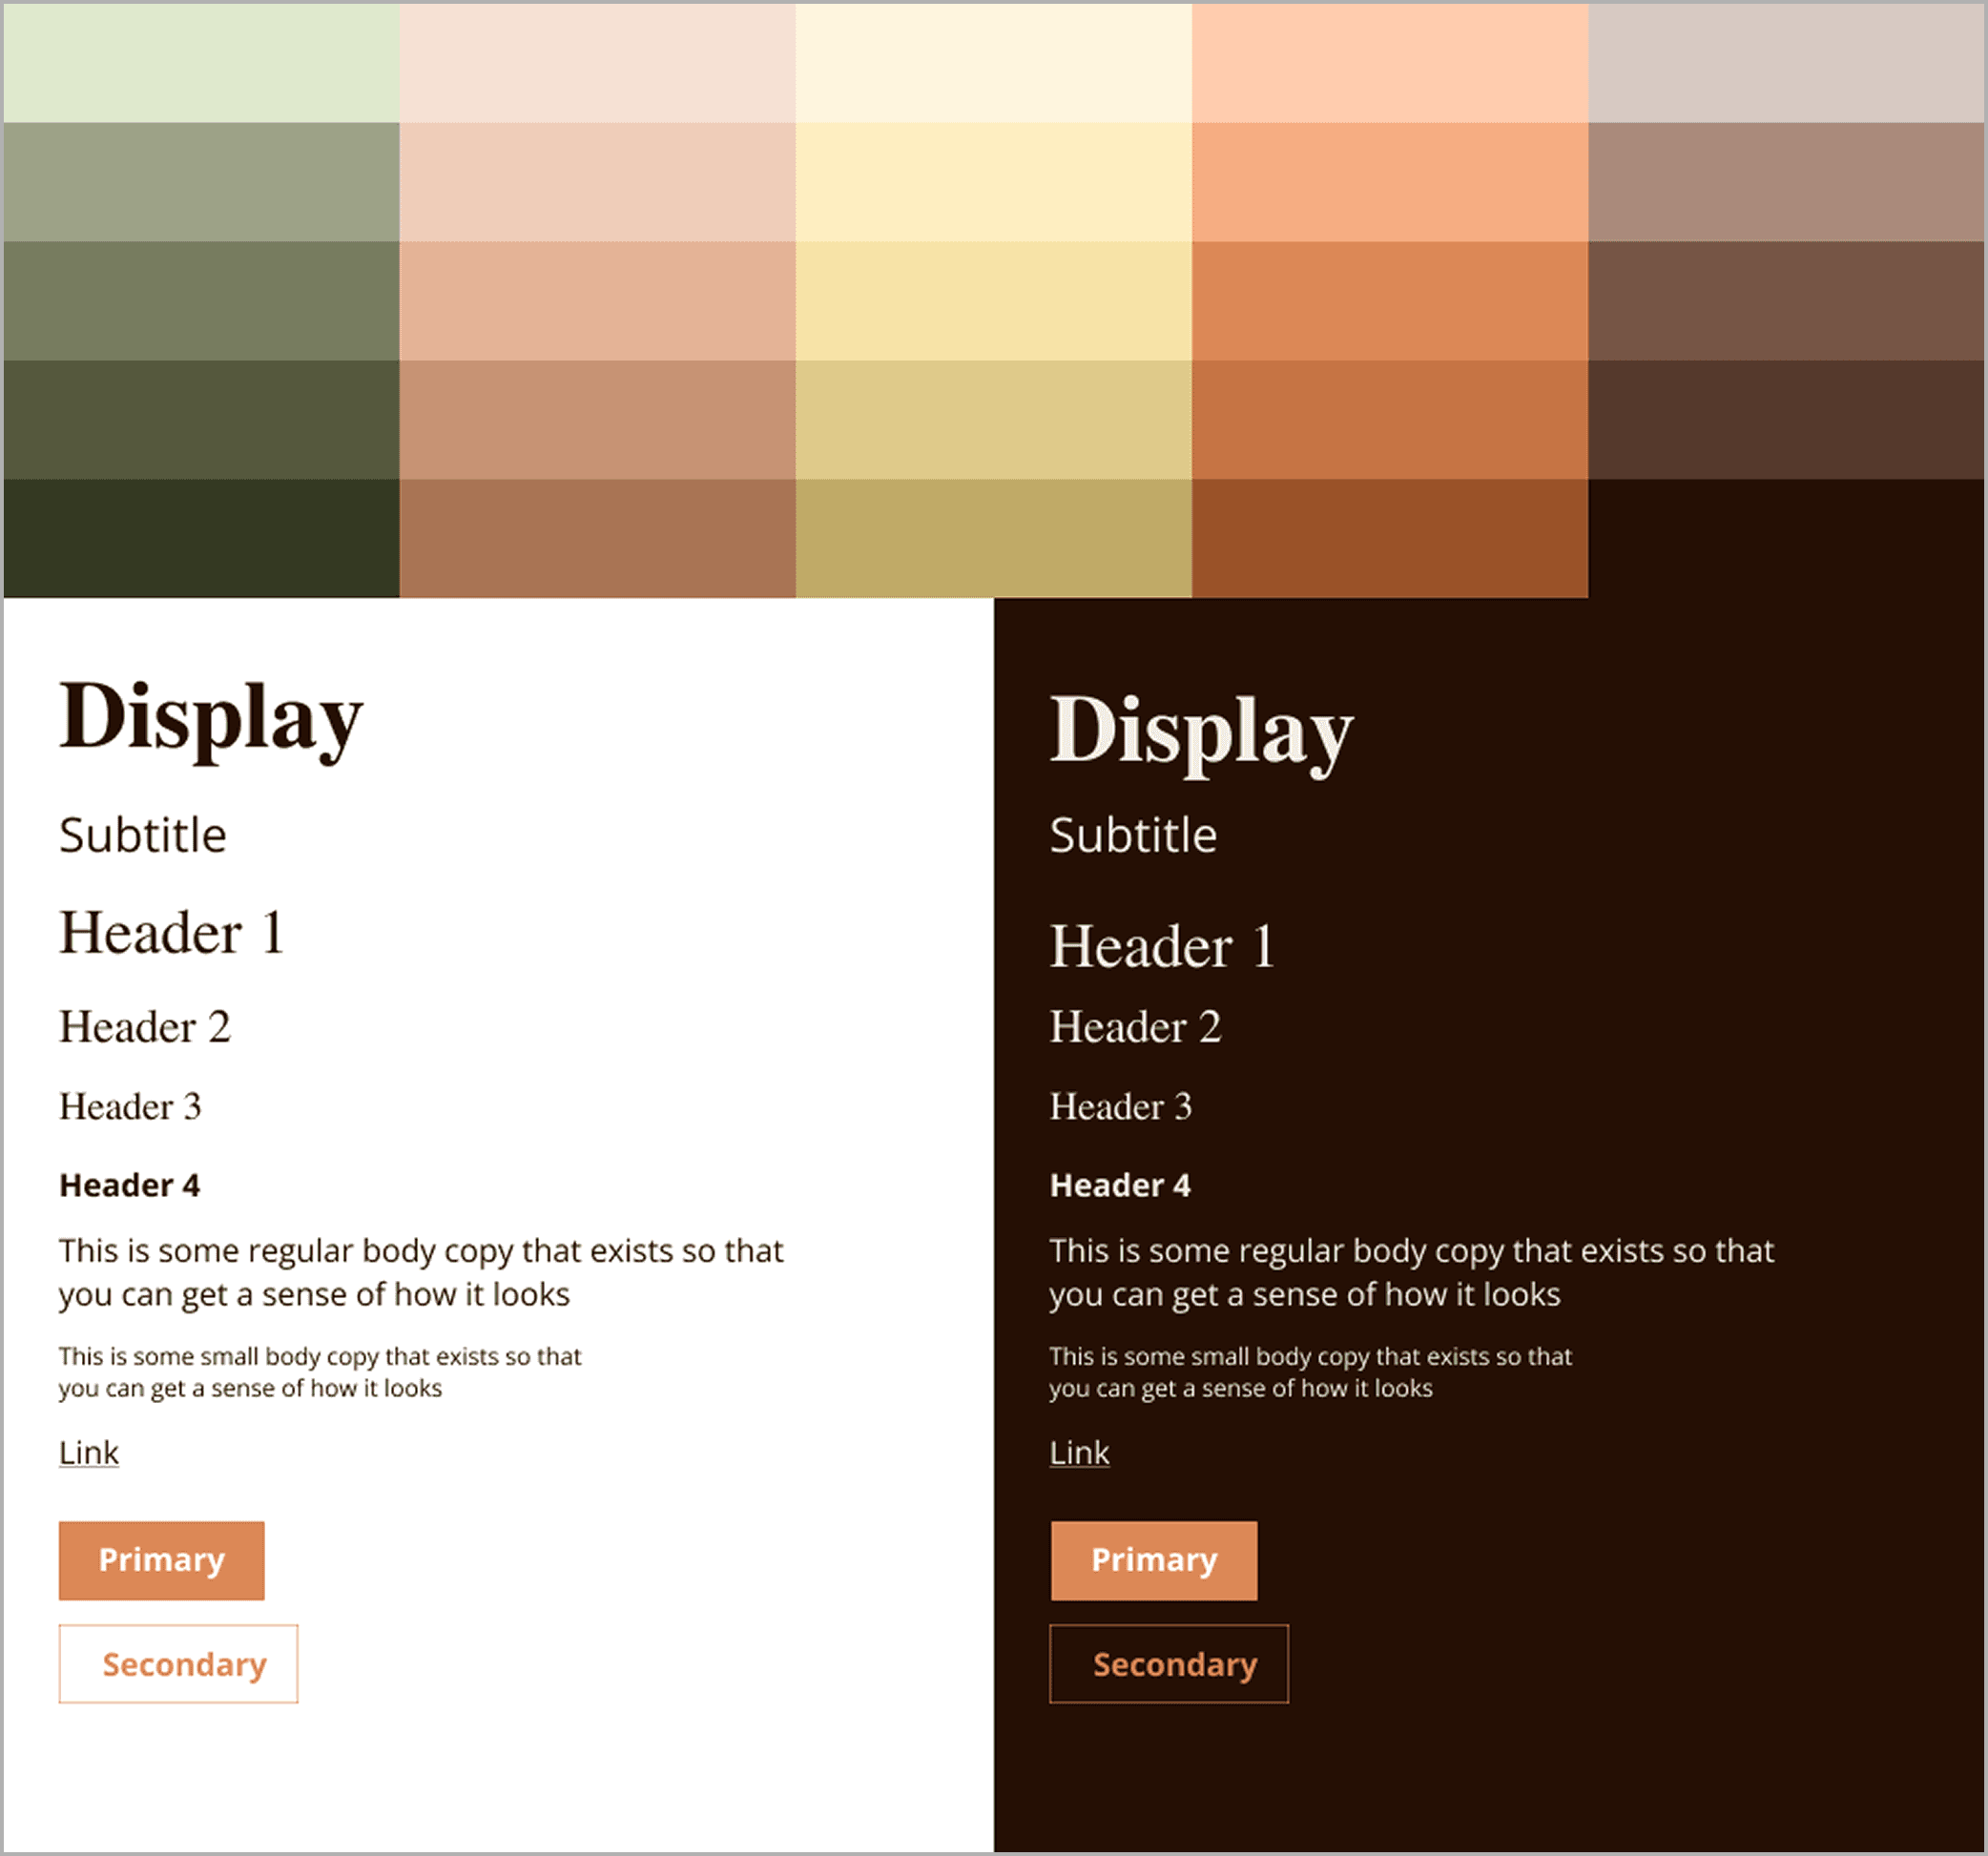Viewport: 1988px width, 1856px height.
Task: Click the Primary button in the dark panel
Action: point(1154,1560)
